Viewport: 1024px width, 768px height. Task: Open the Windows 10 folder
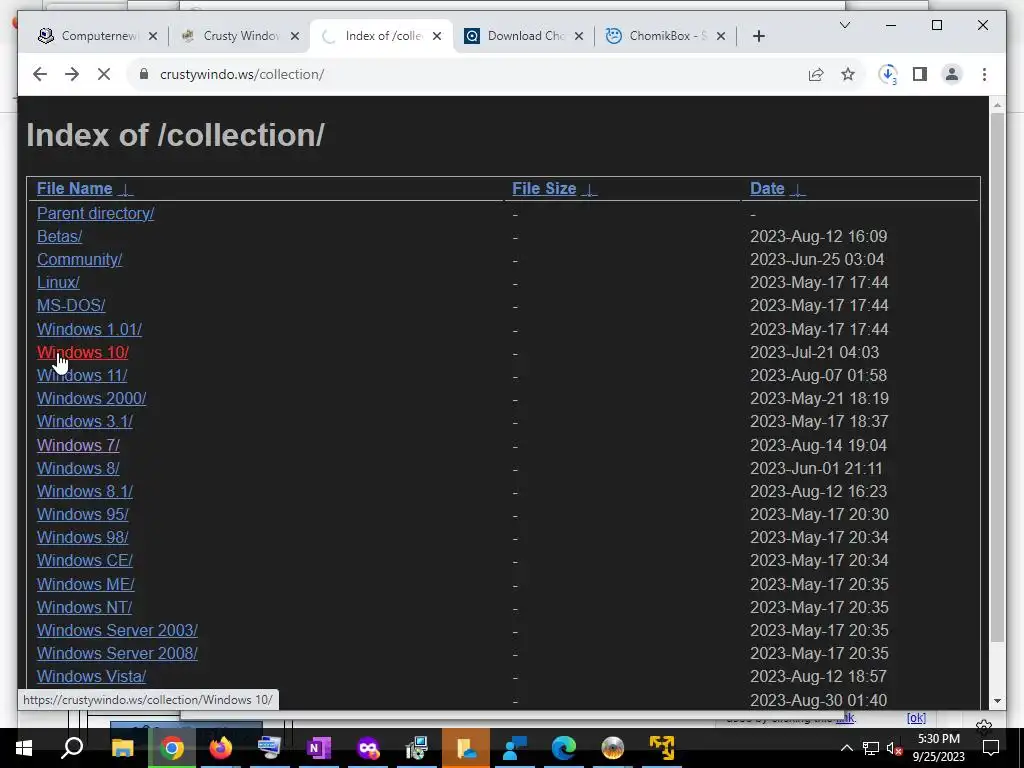coord(82,353)
